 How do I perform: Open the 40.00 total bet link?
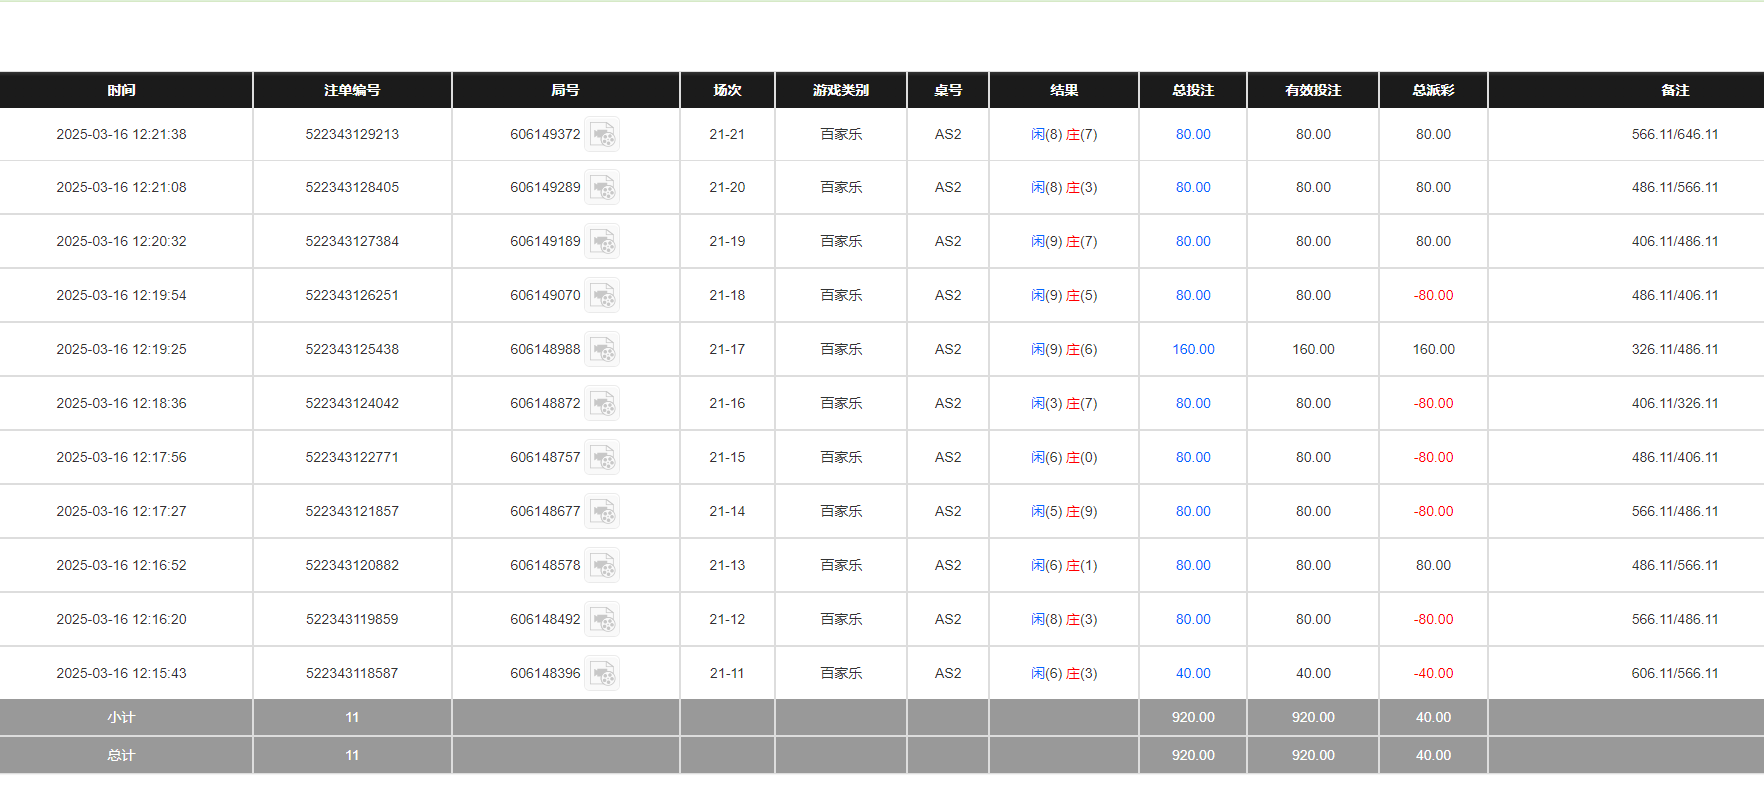coord(1193,673)
